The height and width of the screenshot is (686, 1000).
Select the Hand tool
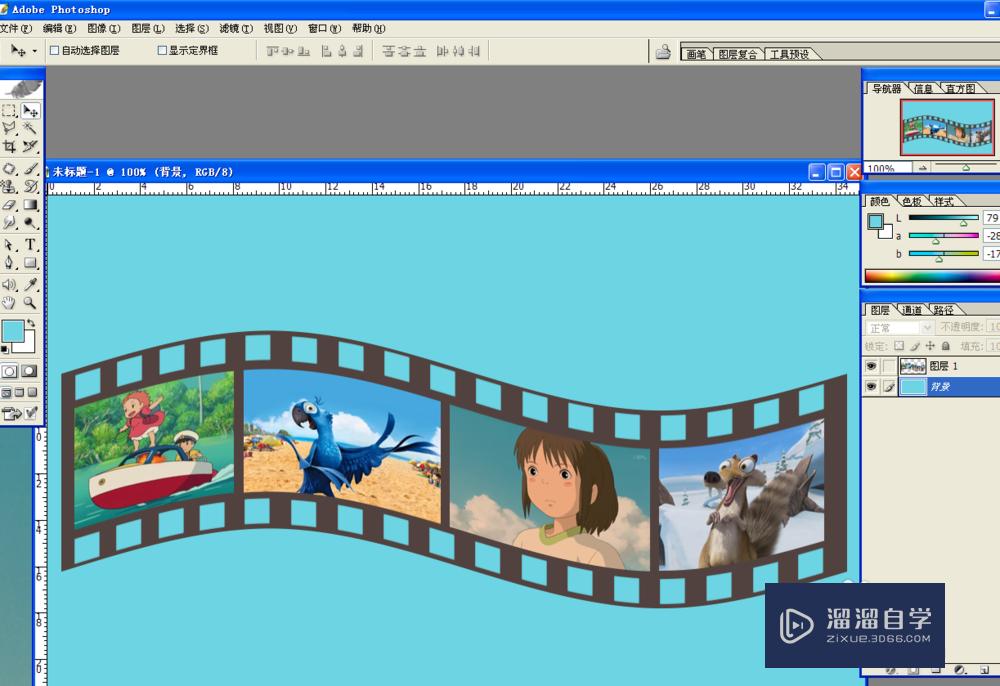click(x=9, y=303)
